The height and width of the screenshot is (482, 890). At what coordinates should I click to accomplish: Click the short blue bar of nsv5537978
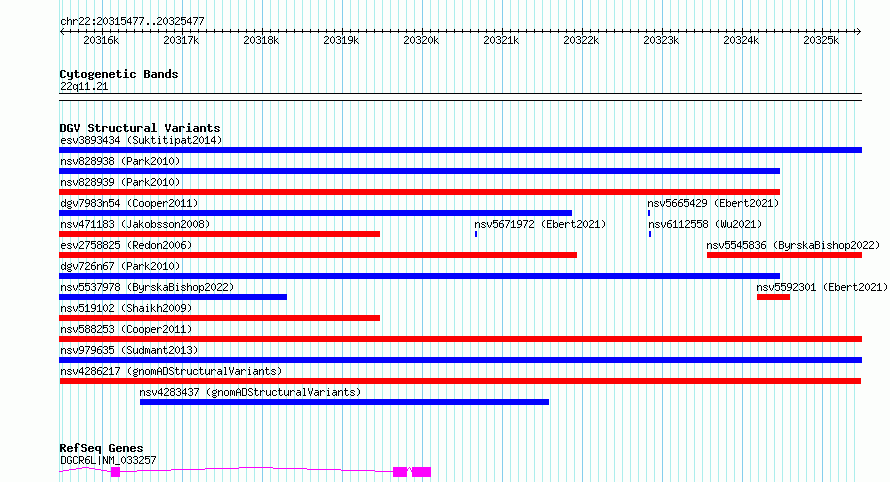click(173, 297)
